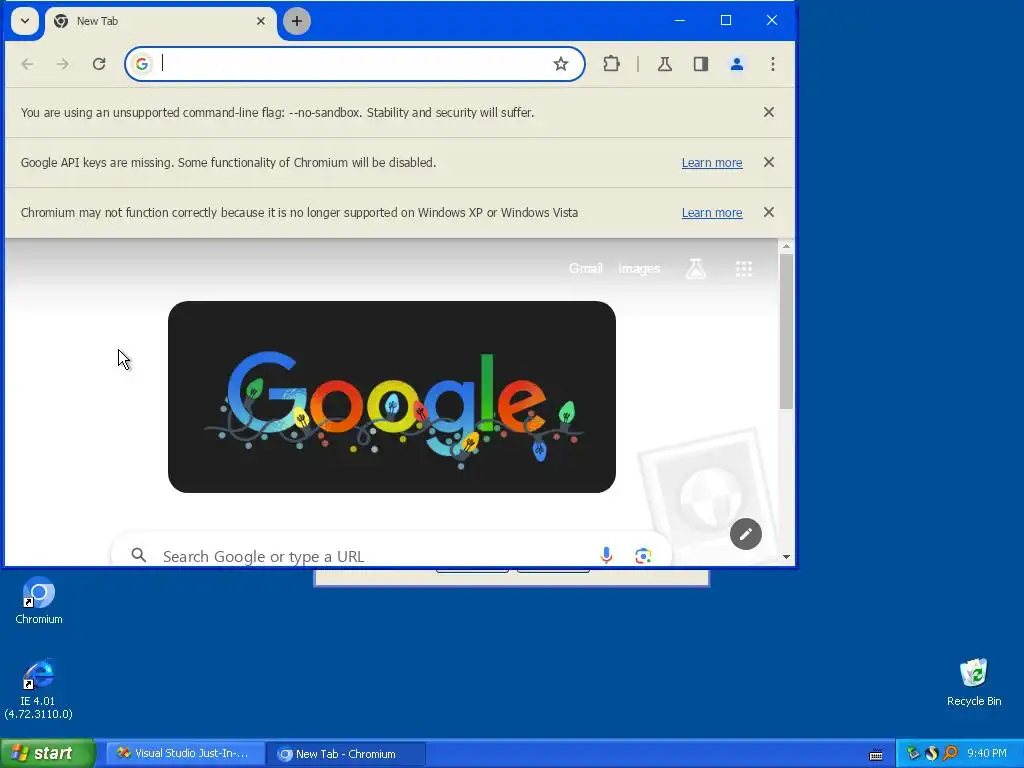This screenshot has height=768, width=1024.
Task: Open the on-screen keyboard taskbar icon
Action: [x=876, y=754]
